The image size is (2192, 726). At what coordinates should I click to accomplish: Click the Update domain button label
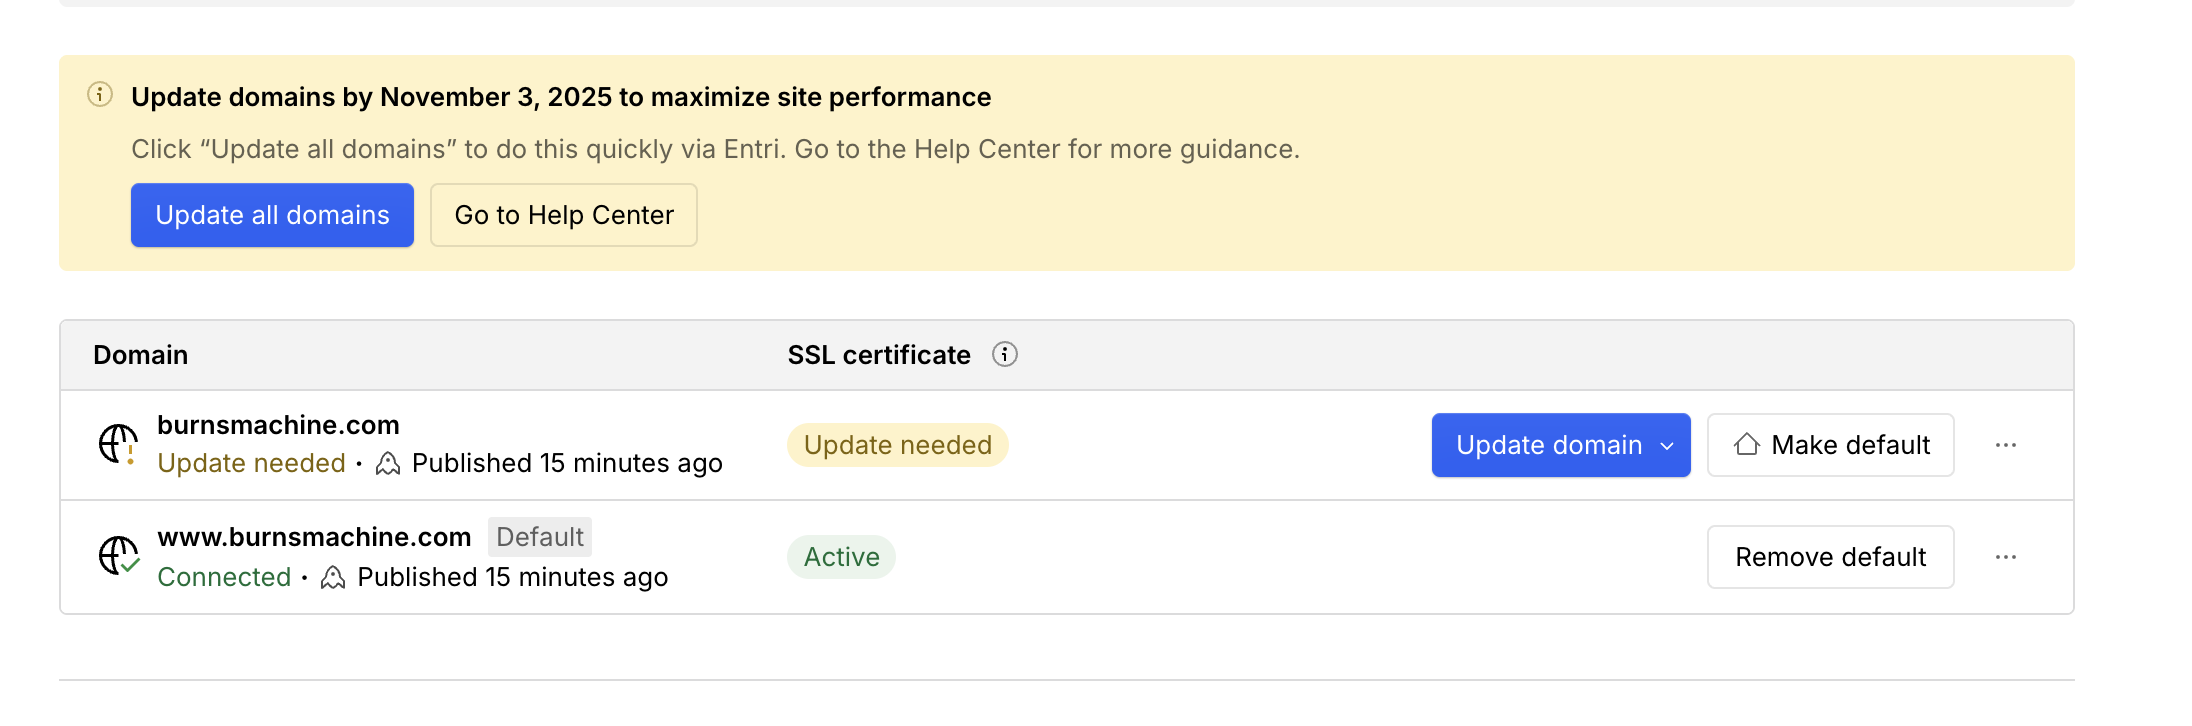(1548, 445)
